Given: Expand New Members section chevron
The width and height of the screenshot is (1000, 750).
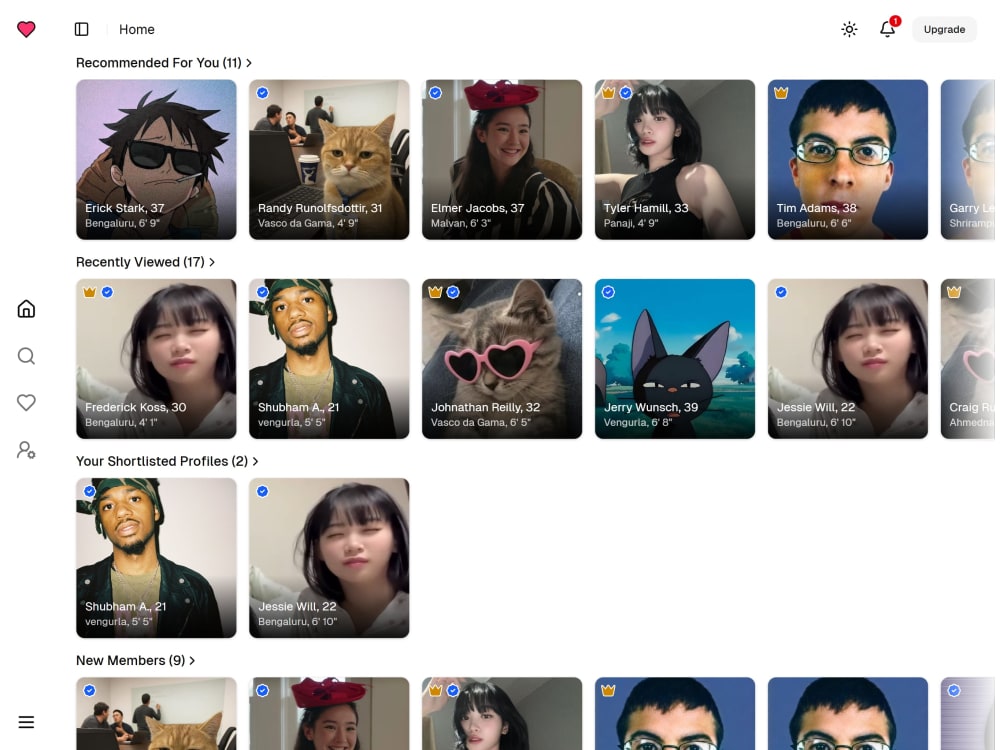Looking at the screenshot, I should pos(192,661).
